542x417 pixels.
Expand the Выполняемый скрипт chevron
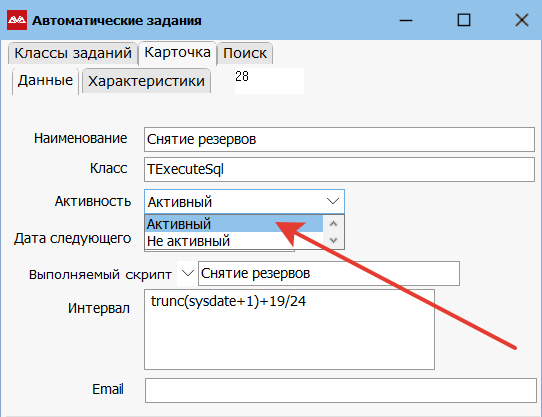pos(188,274)
